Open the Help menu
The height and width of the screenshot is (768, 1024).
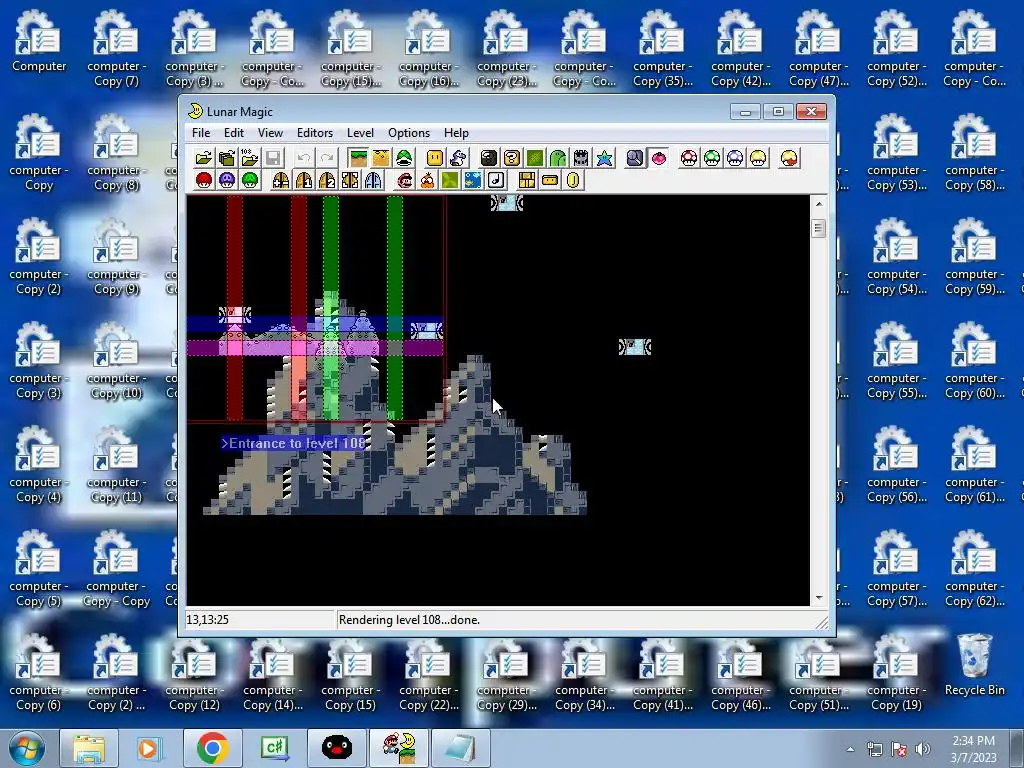click(456, 133)
